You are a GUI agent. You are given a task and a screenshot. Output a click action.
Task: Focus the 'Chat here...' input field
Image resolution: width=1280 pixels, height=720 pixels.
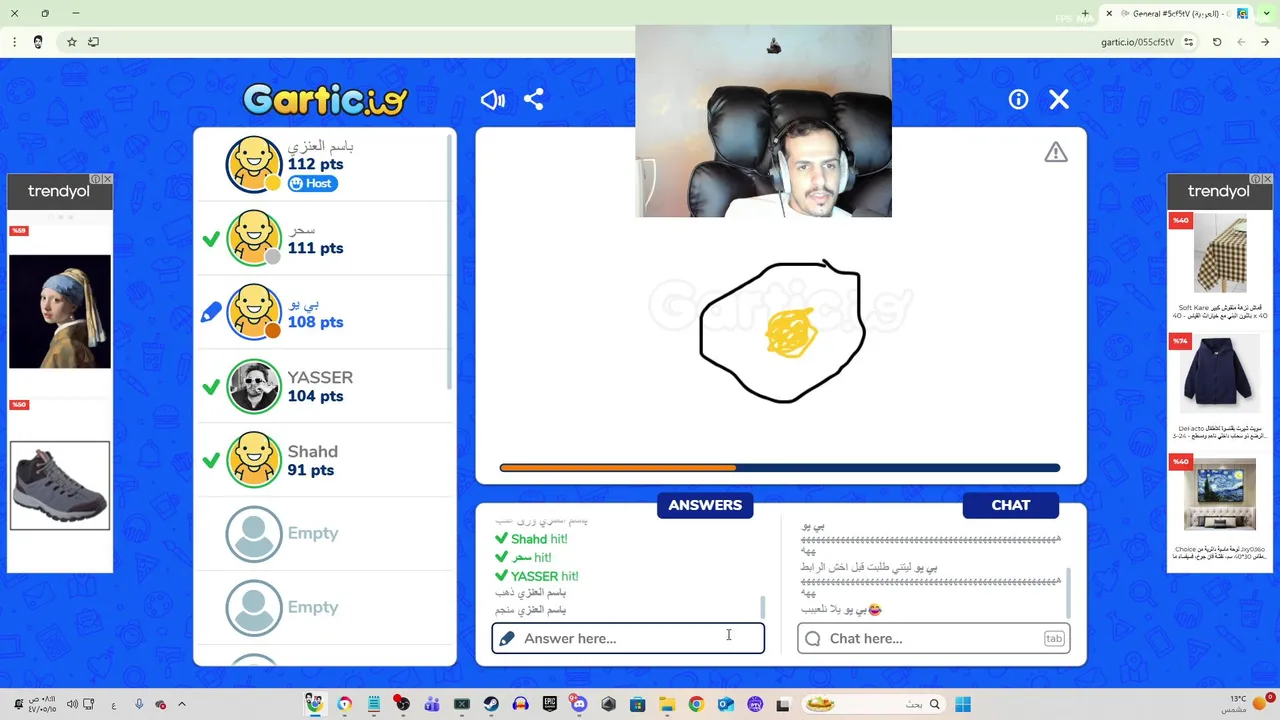click(934, 638)
